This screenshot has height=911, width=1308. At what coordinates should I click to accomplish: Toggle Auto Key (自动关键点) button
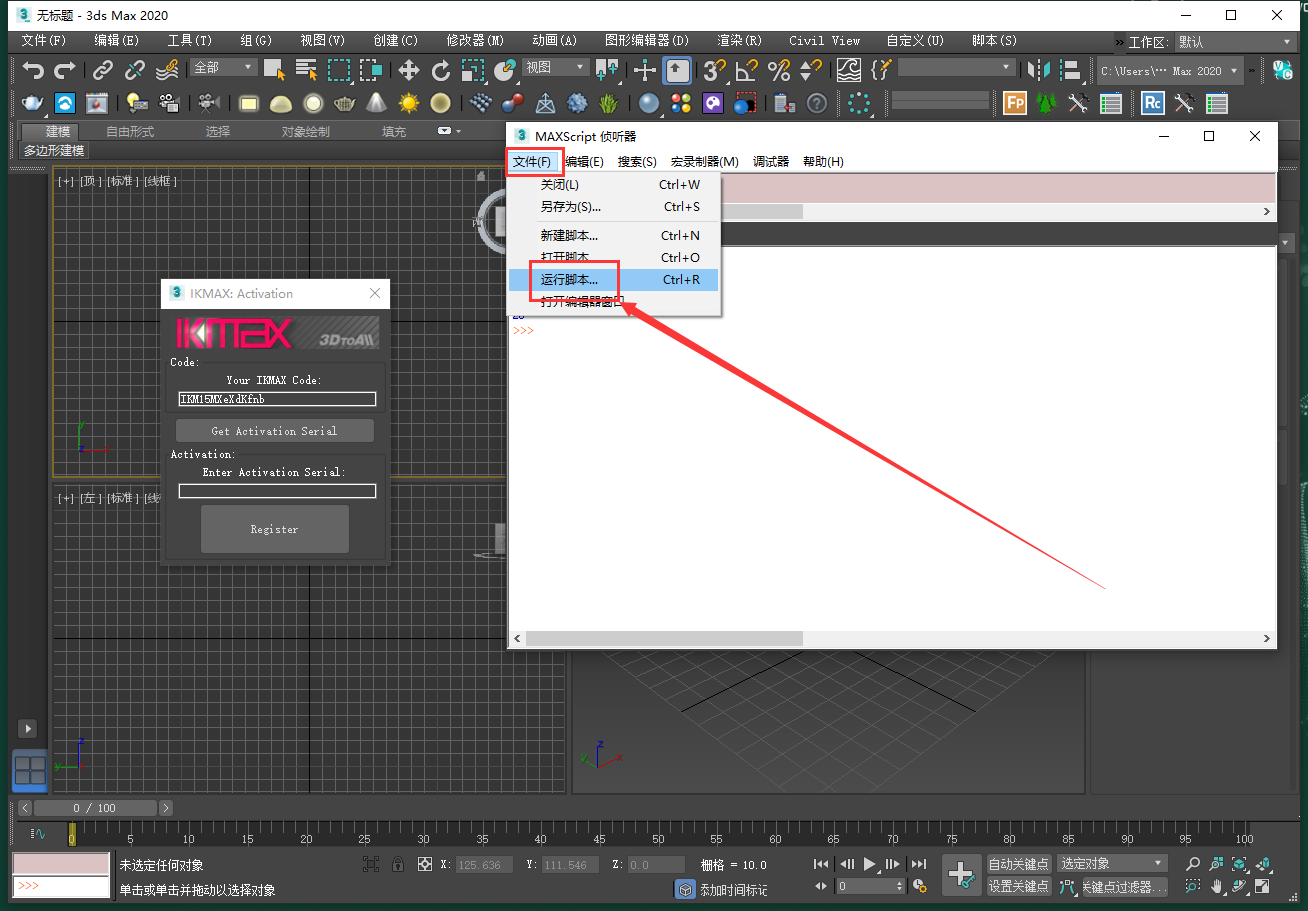(x=1019, y=864)
